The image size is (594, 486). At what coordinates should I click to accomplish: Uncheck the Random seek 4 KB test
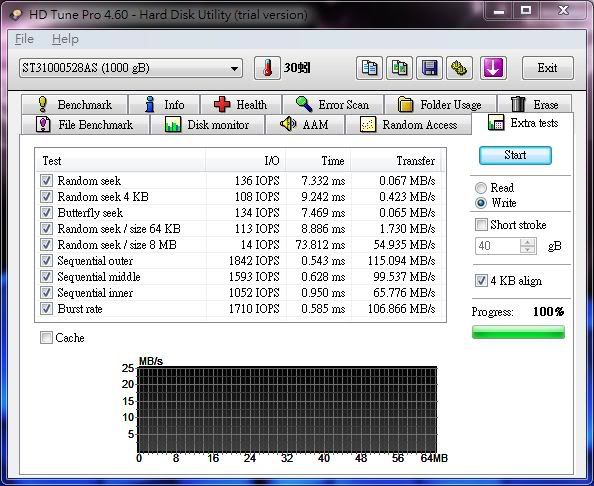point(46,197)
